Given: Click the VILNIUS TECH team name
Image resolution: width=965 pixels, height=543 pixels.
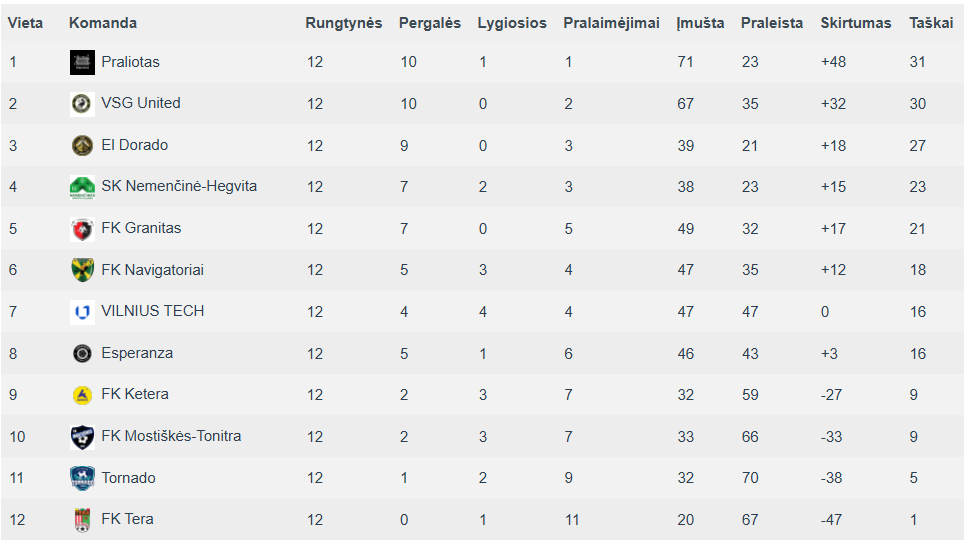Looking at the screenshot, I should click(x=153, y=311).
